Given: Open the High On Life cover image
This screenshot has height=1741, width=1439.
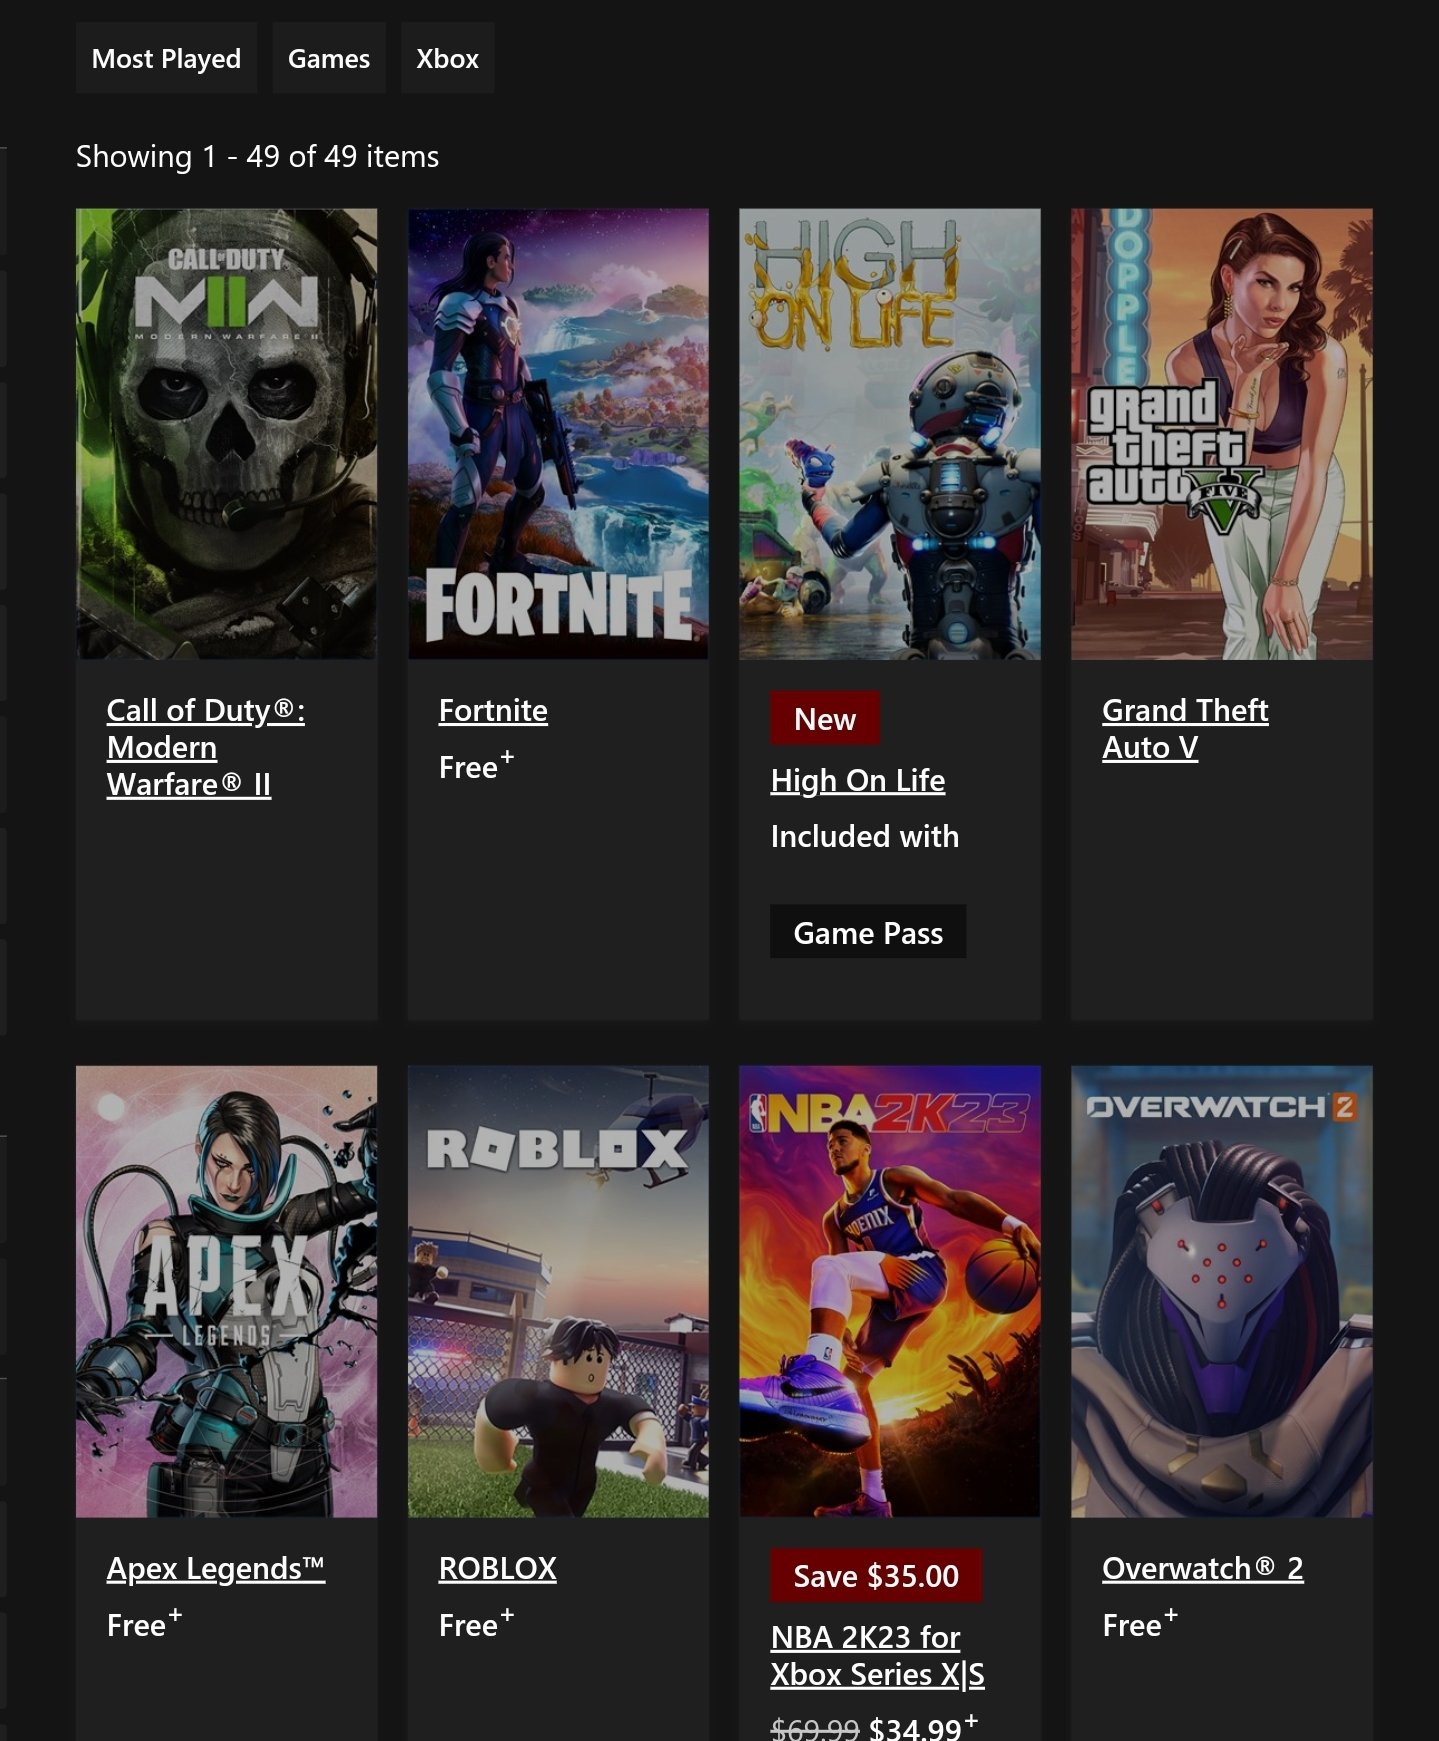Looking at the screenshot, I should pyautogui.click(x=890, y=434).
